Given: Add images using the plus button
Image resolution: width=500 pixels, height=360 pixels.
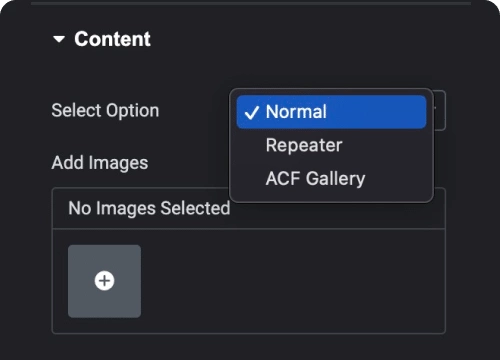Looking at the screenshot, I should (x=104, y=281).
